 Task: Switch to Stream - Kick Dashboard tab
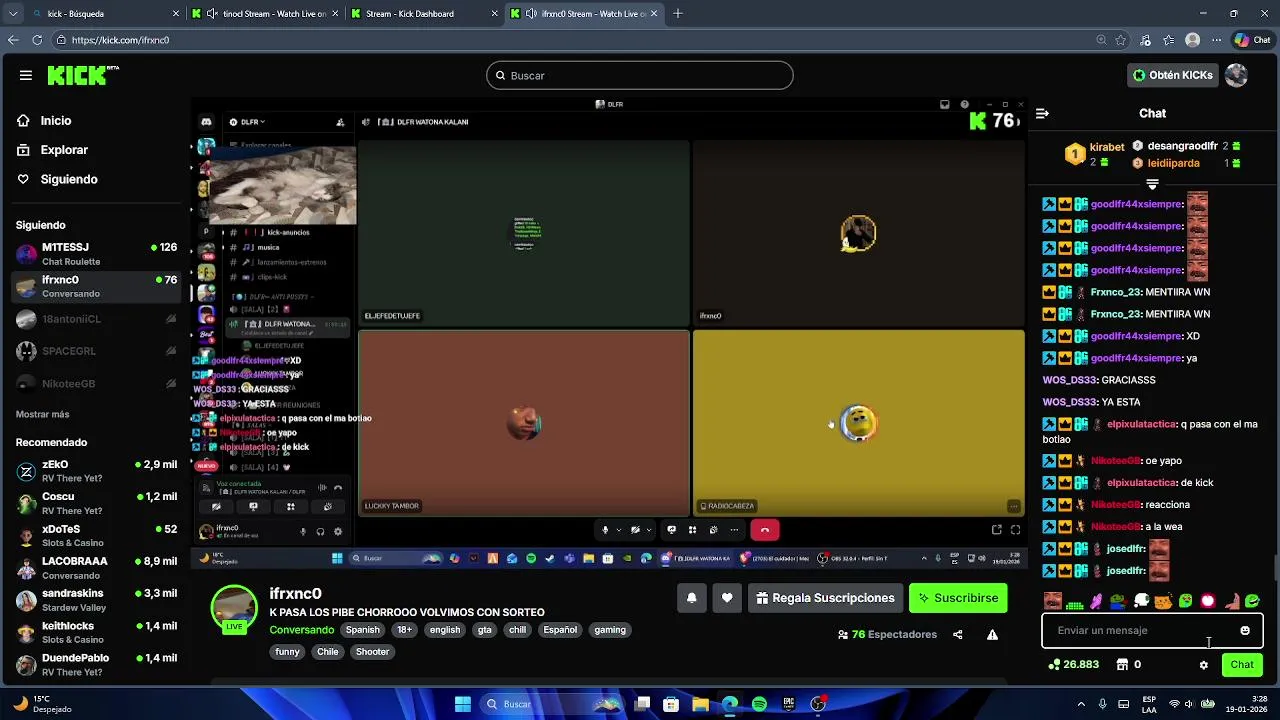pyautogui.click(x=425, y=14)
